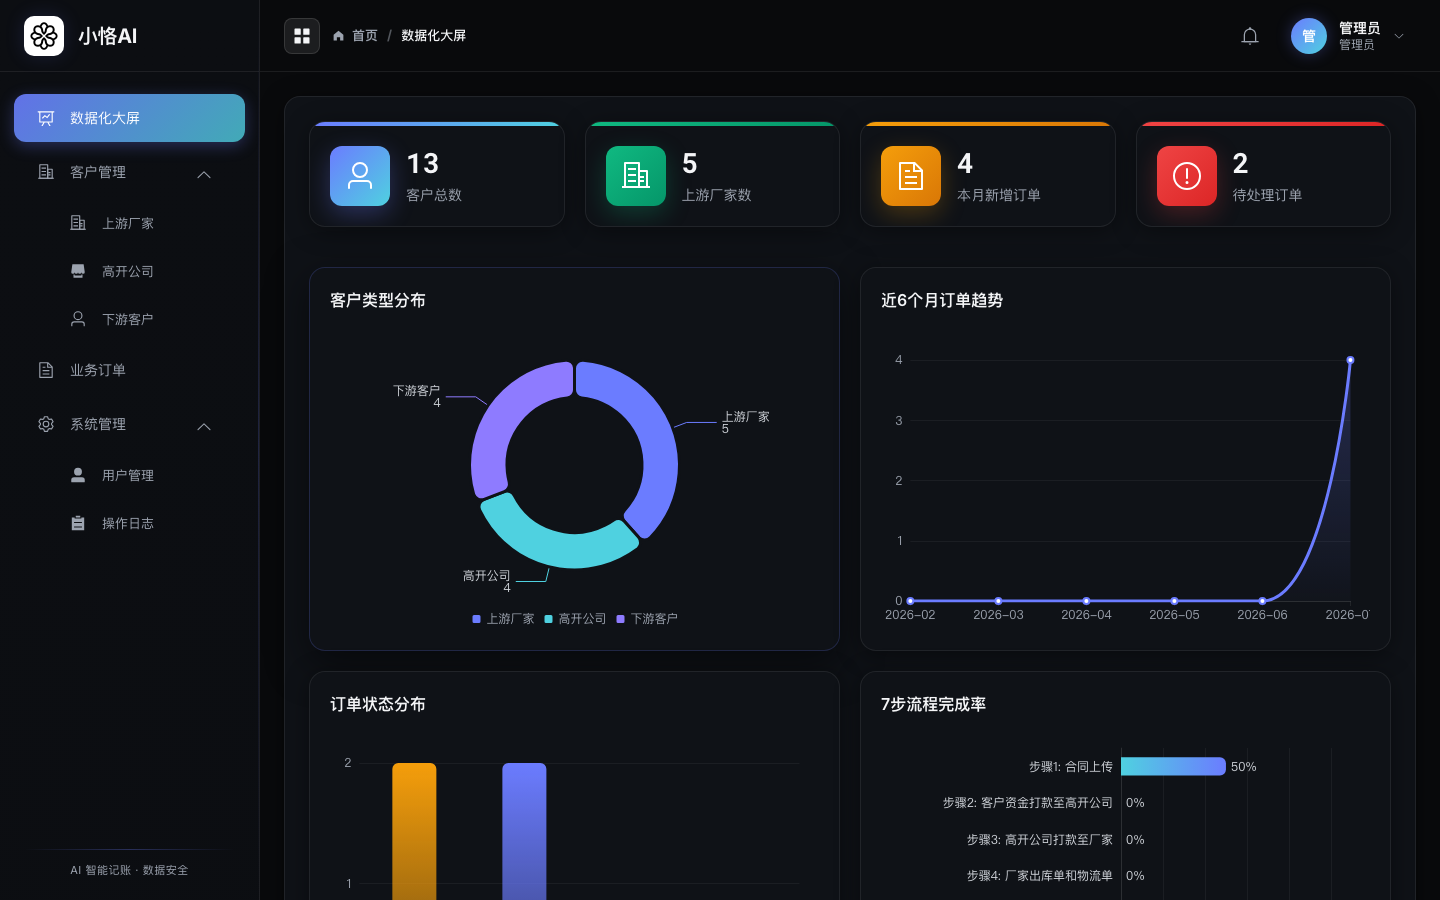This screenshot has width=1440, height=900.
Task: Click the 2026-06 data point on trend chart
Action: pos(1262,601)
